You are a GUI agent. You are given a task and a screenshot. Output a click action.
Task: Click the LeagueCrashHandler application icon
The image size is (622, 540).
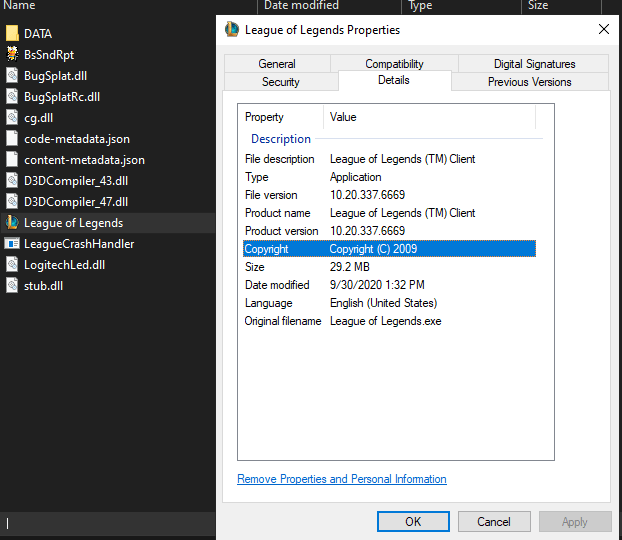click(x=12, y=244)
